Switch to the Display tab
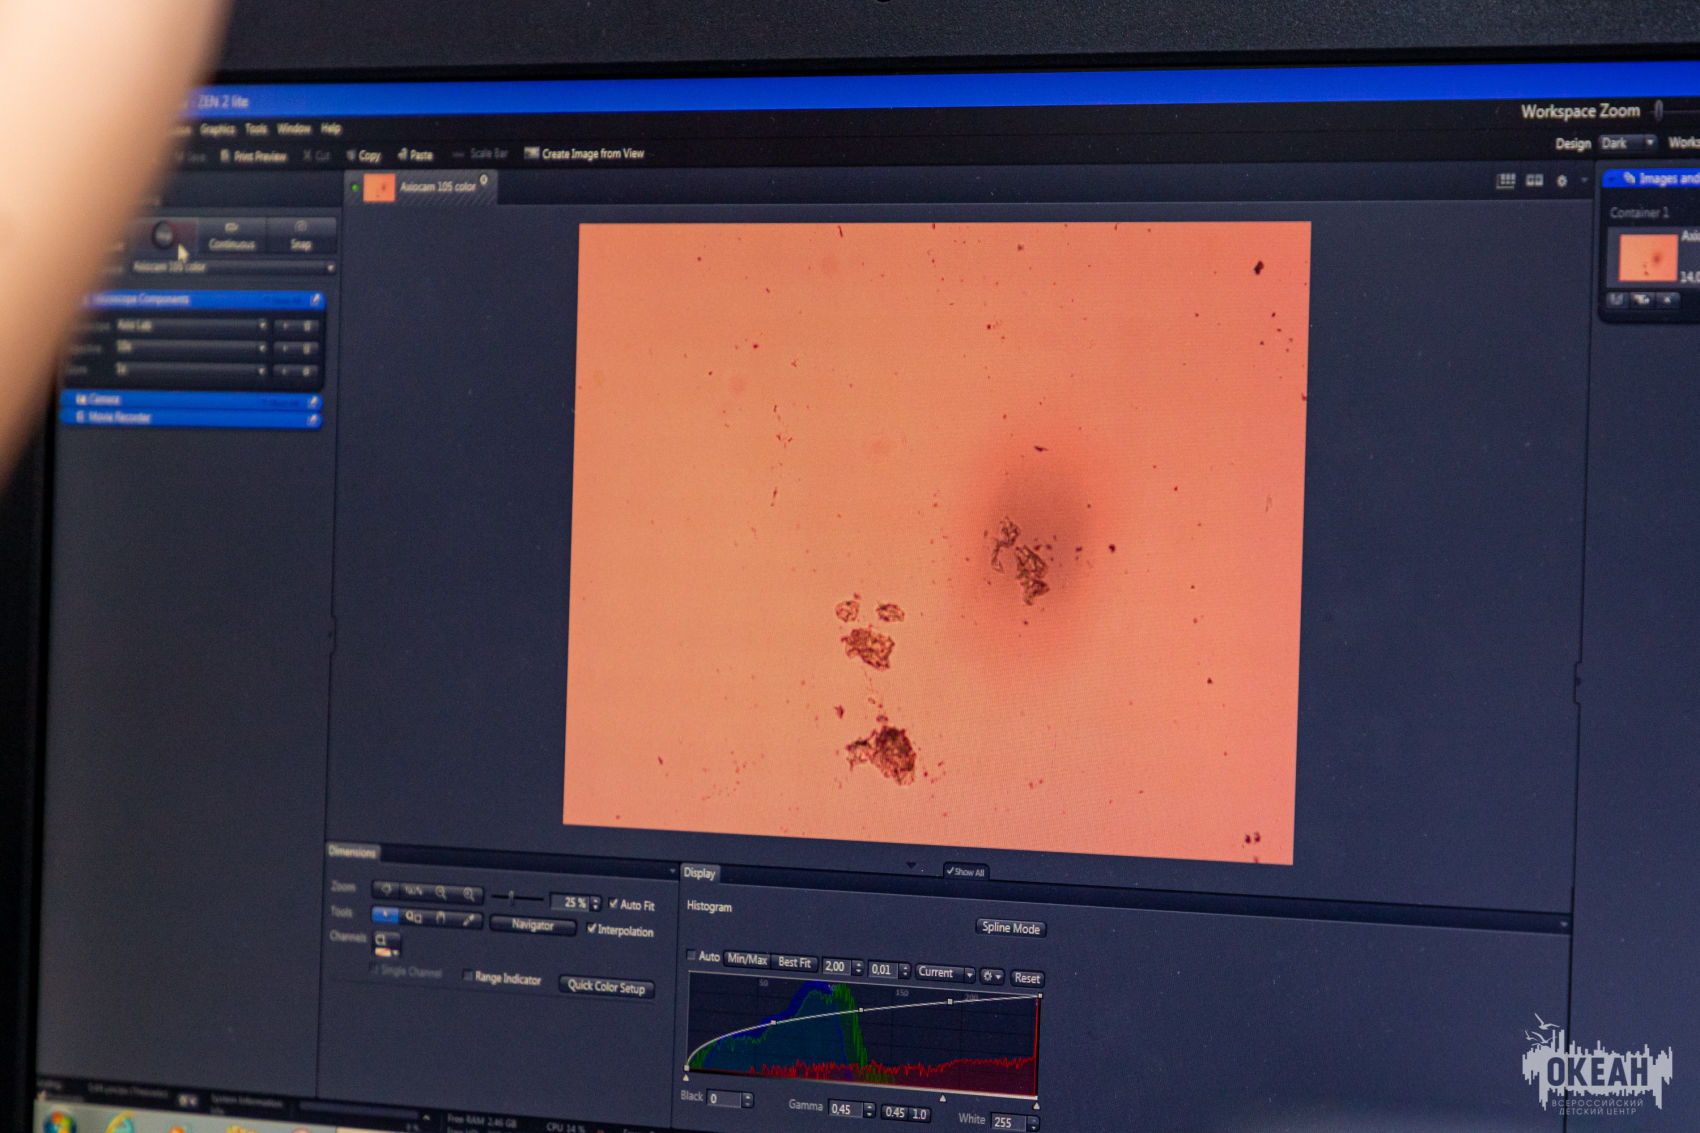The width and height of the screenshot is (1700, 1133). [699, 872]
